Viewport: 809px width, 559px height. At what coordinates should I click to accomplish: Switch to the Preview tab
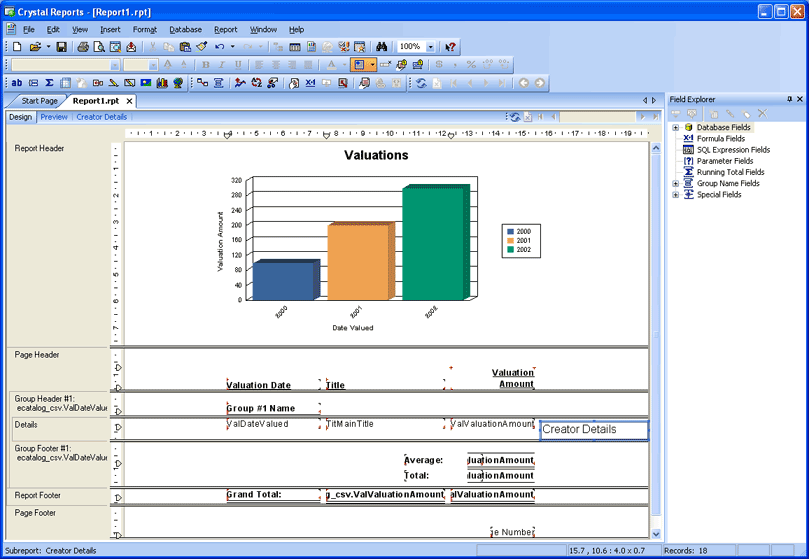(54, 117)
